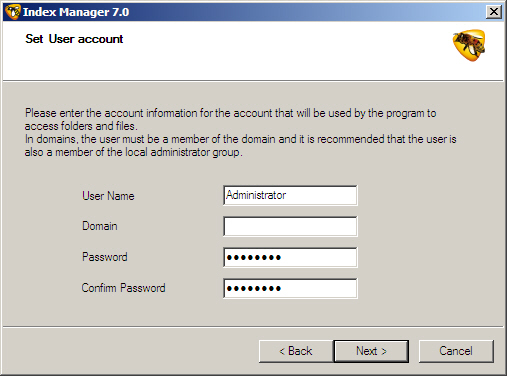This screenshot has height=376, width=507.
Task: Click the 'In domains, the user must' sentence
Action: tap(240, 145)
